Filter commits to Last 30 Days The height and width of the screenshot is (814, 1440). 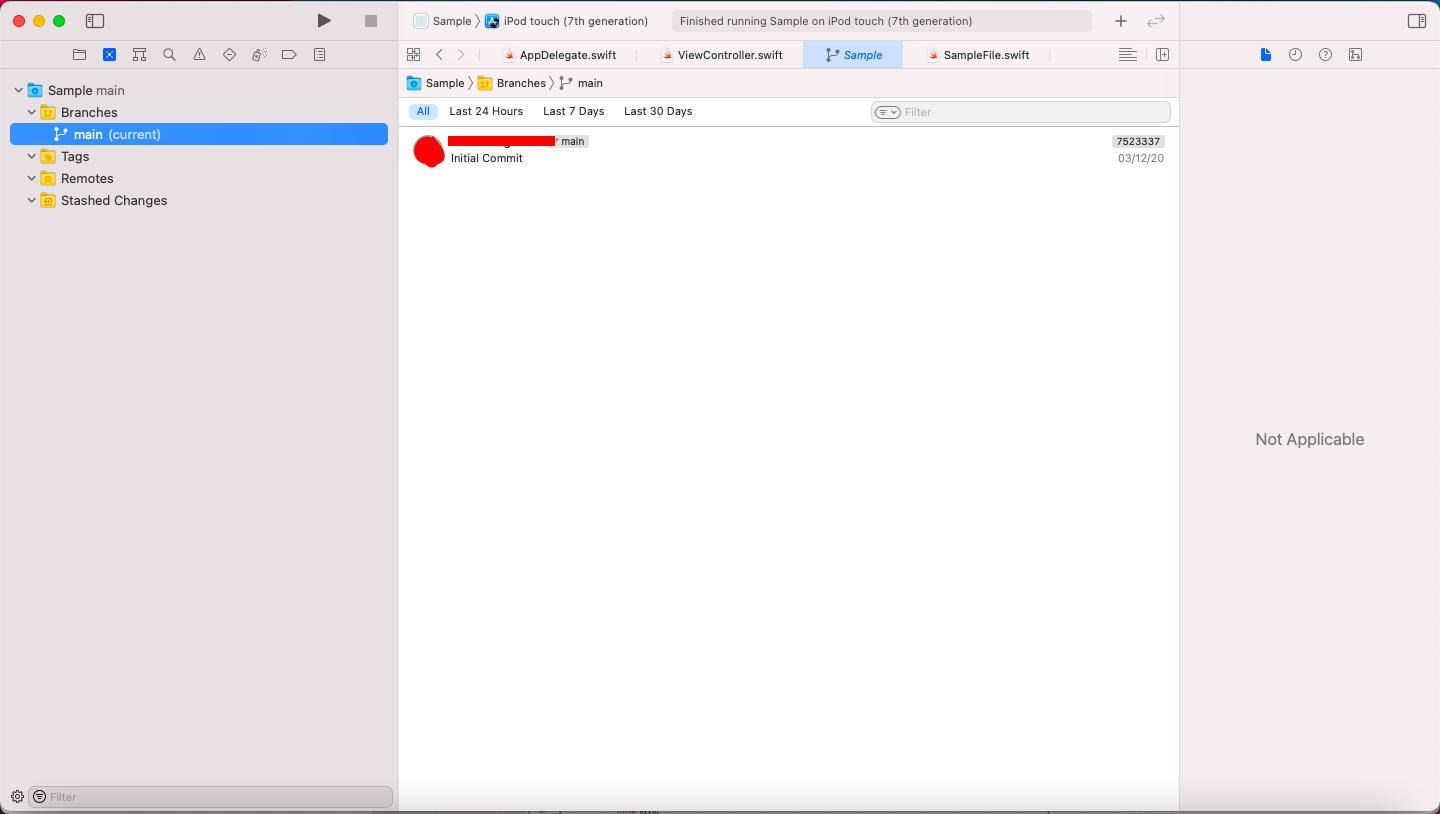pos(658,112)
